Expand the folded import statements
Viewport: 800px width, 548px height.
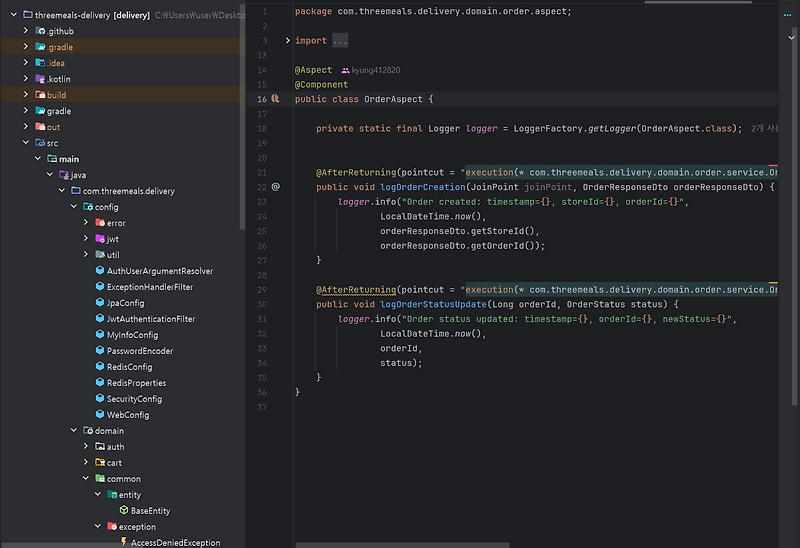[339, 41]
